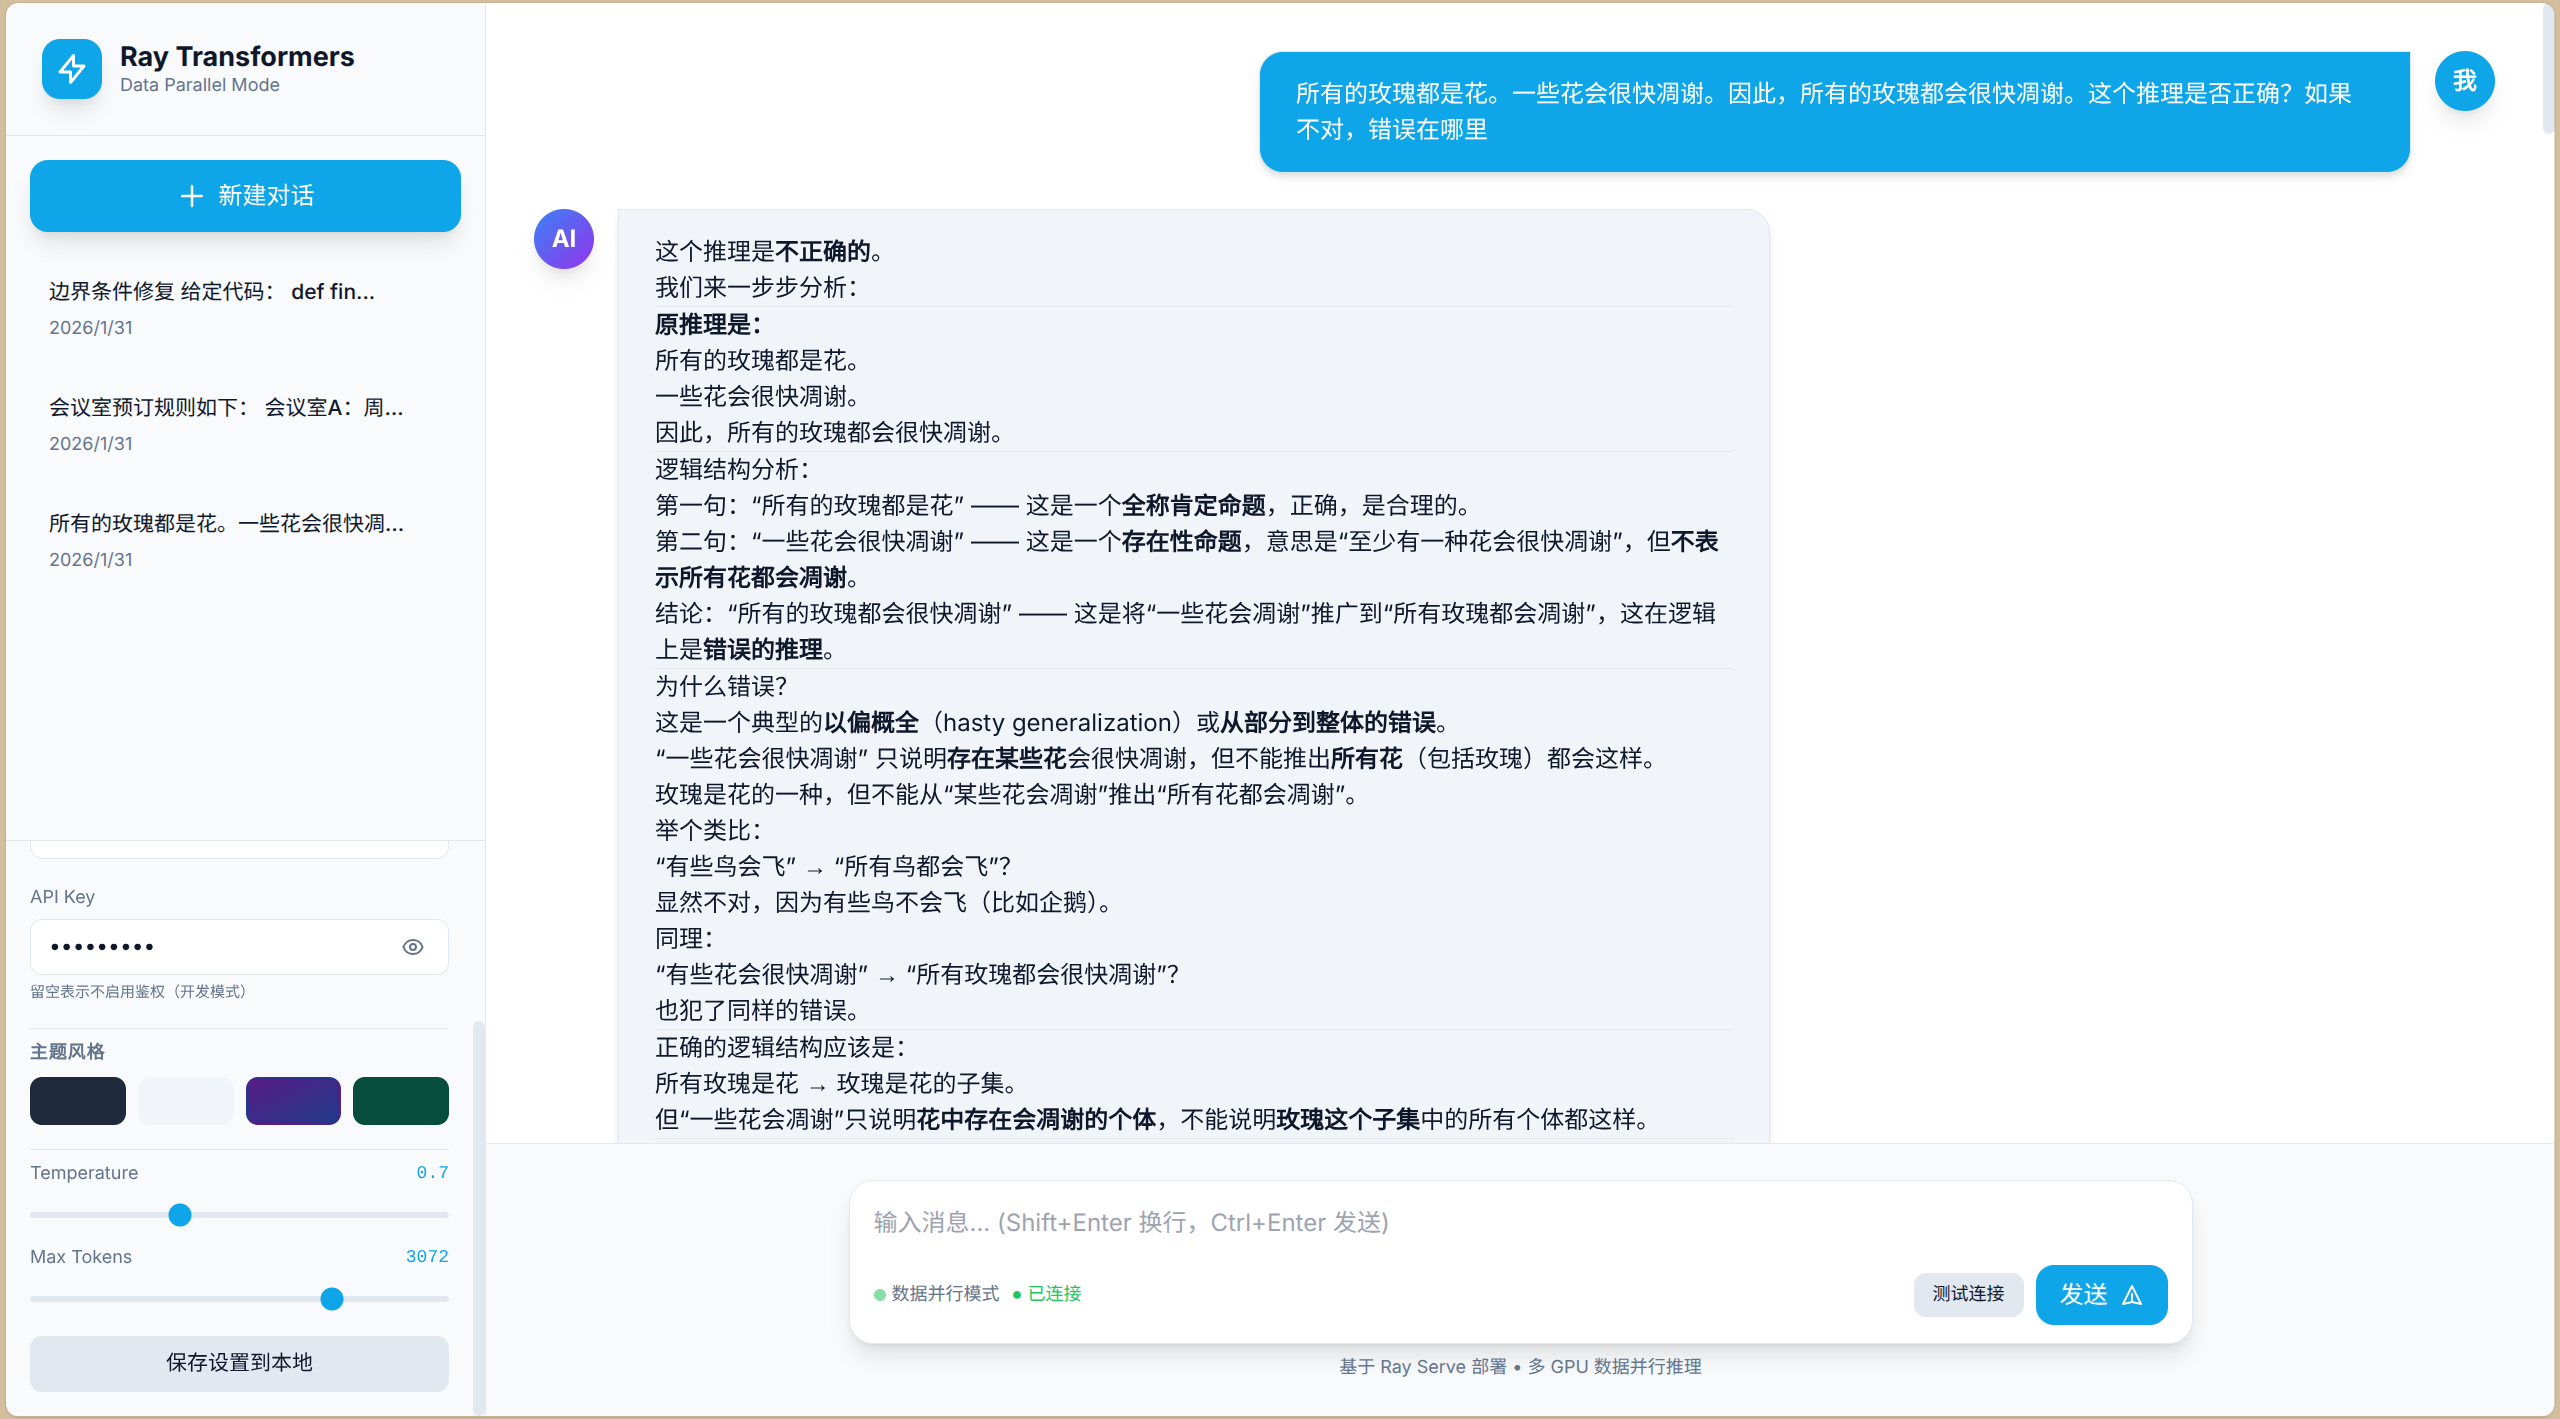Click the warning triangle inside 发送 button
This screenshot has height=1419, width=2560.
2131,1294
